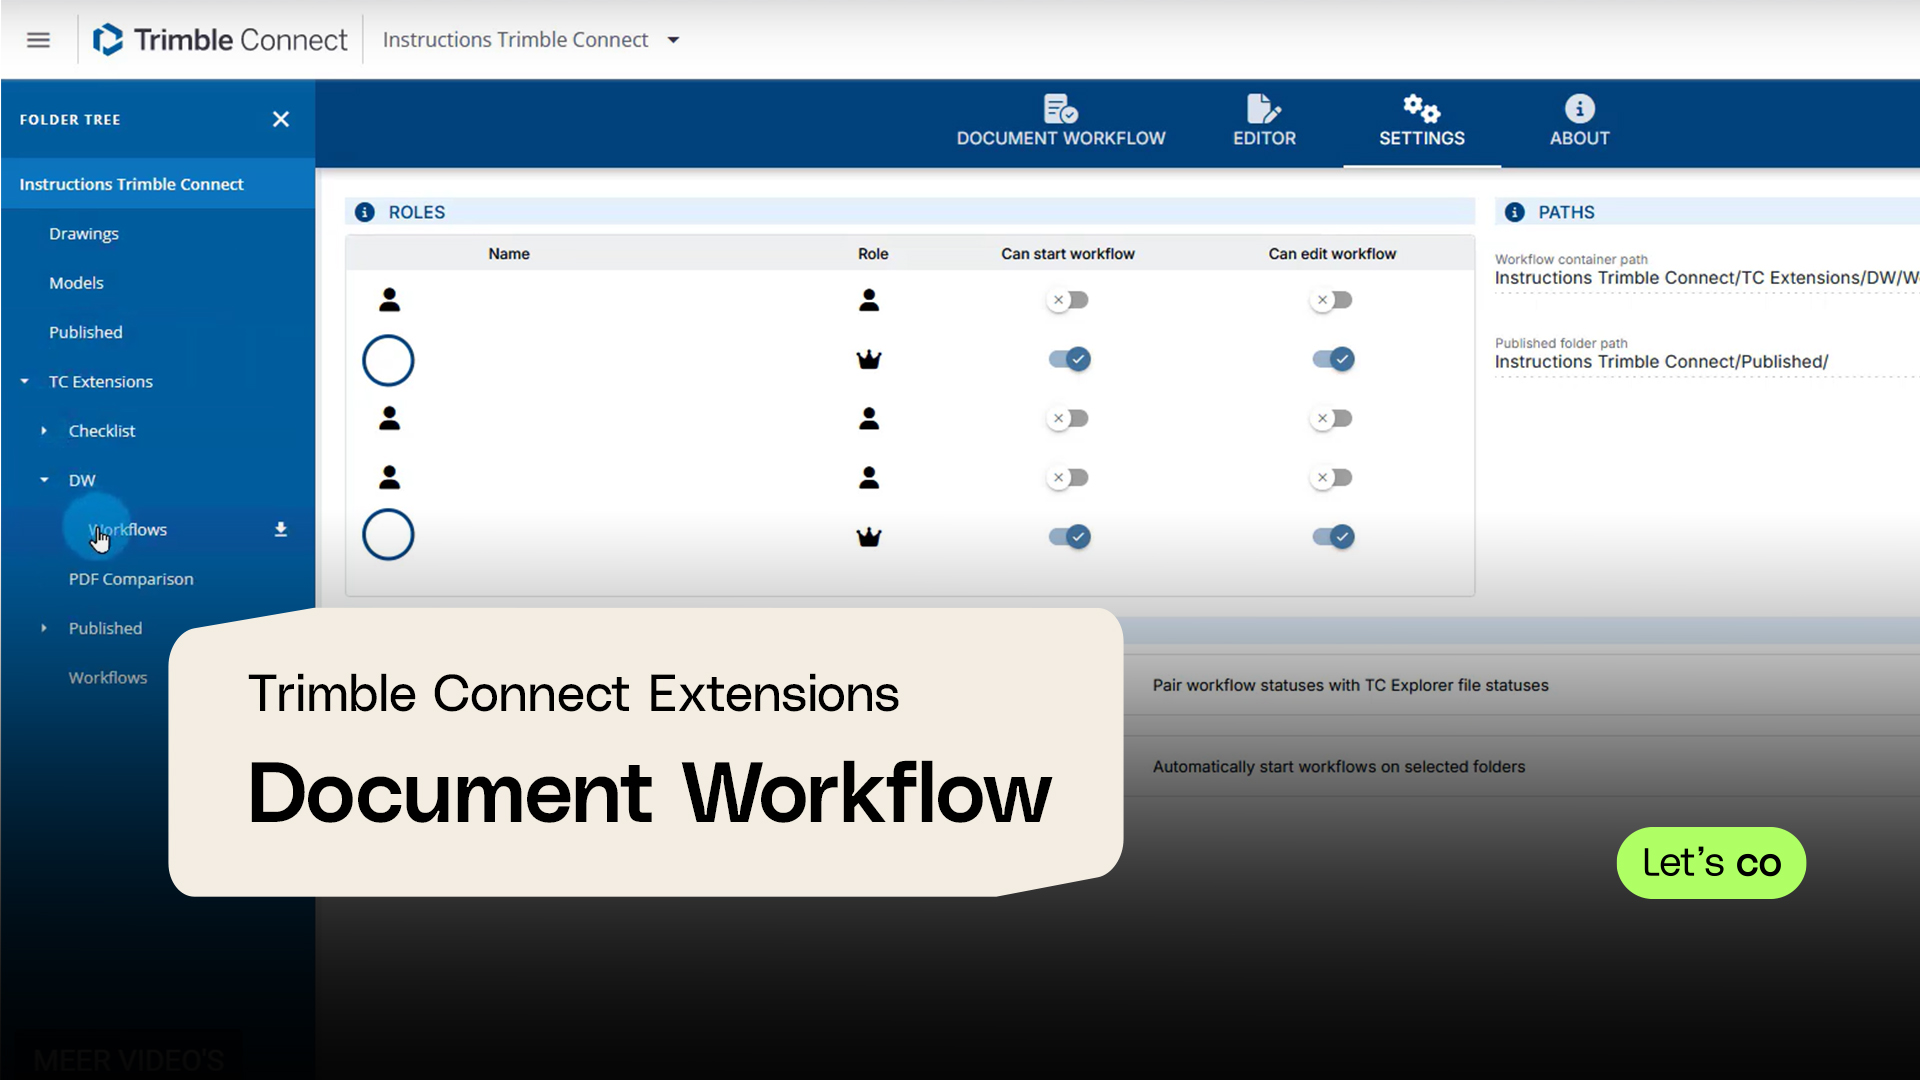Close the Folder Tree panel
1920x1080 pixels.
coord(281,119)
